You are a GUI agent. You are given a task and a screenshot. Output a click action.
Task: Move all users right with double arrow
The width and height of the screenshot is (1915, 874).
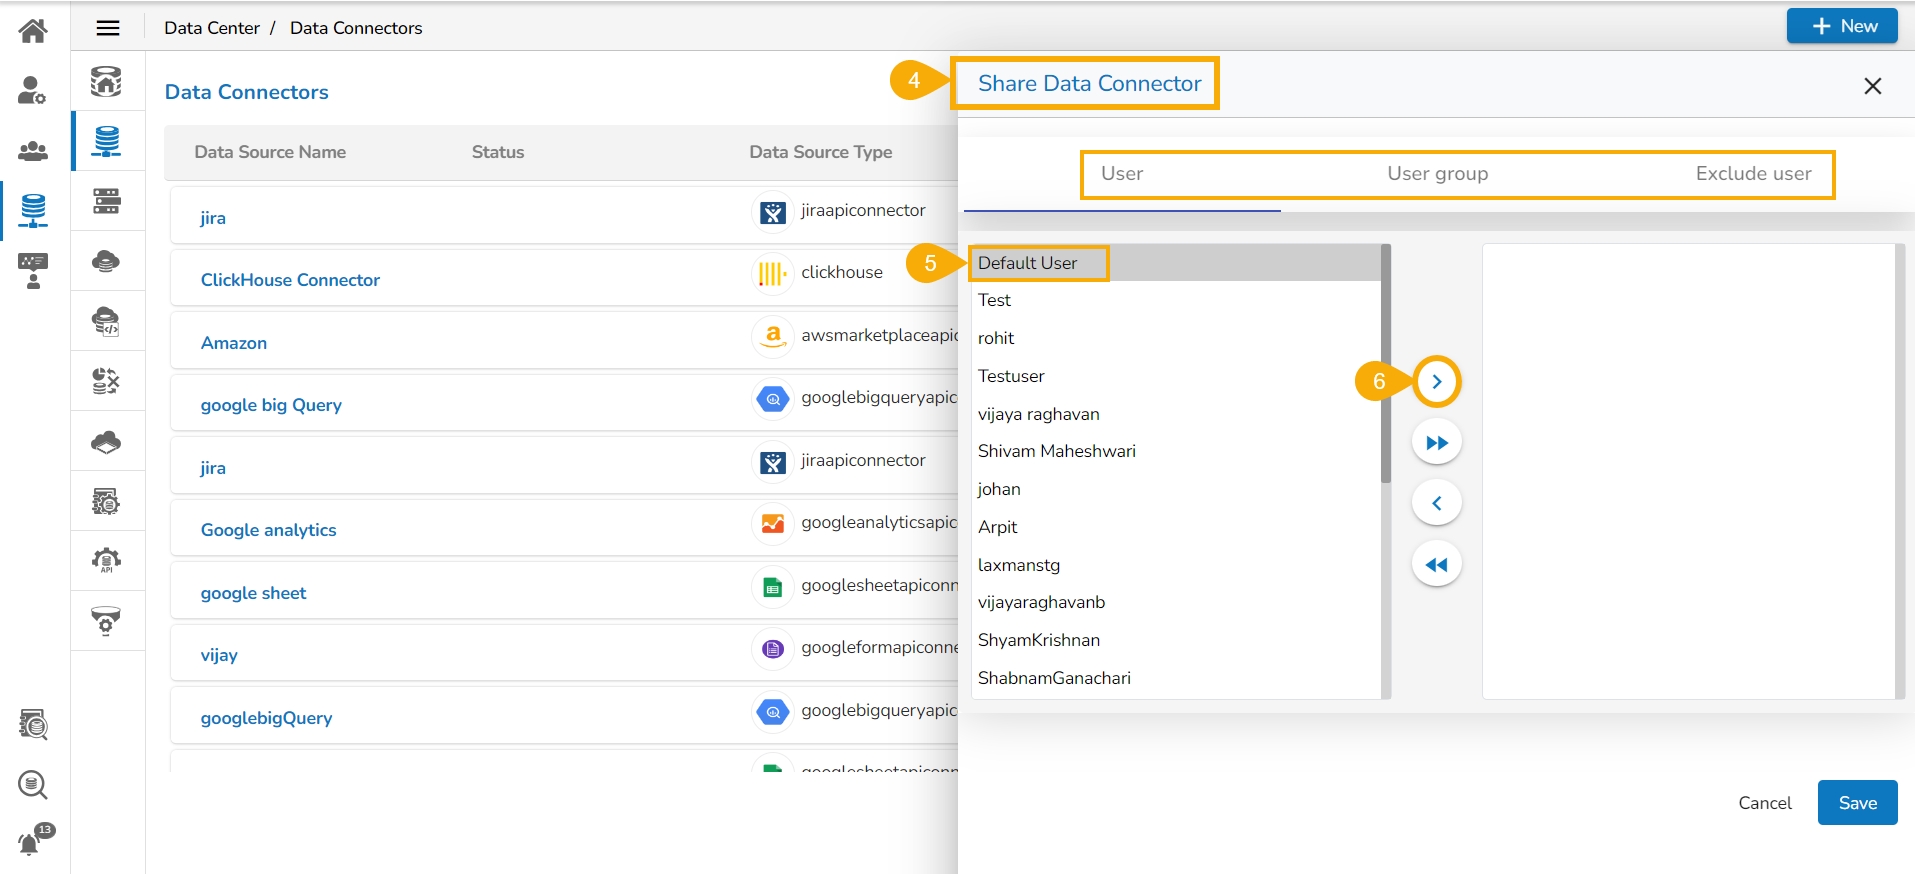click(x=1436, y=443)
